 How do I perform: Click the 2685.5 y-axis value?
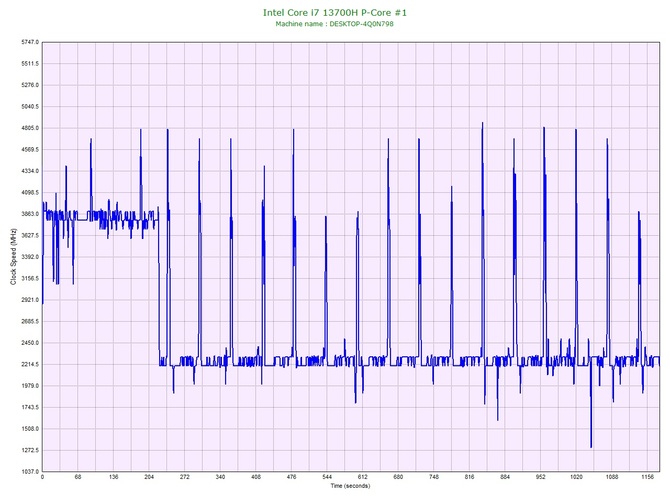(30, 321)
